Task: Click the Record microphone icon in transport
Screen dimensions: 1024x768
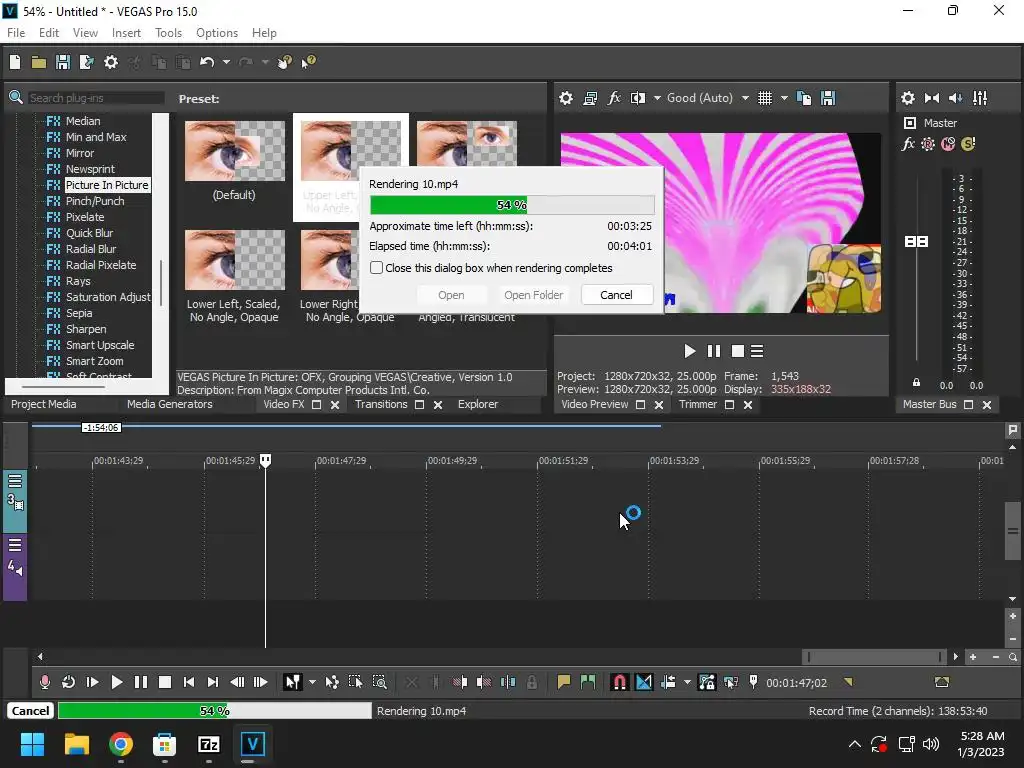Action: pyautogui.click(x=44, y=682)
